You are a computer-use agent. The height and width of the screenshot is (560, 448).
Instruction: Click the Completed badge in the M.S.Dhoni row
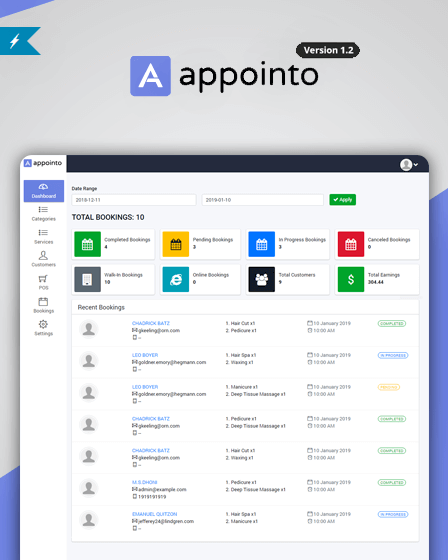(x=392, y=482)
